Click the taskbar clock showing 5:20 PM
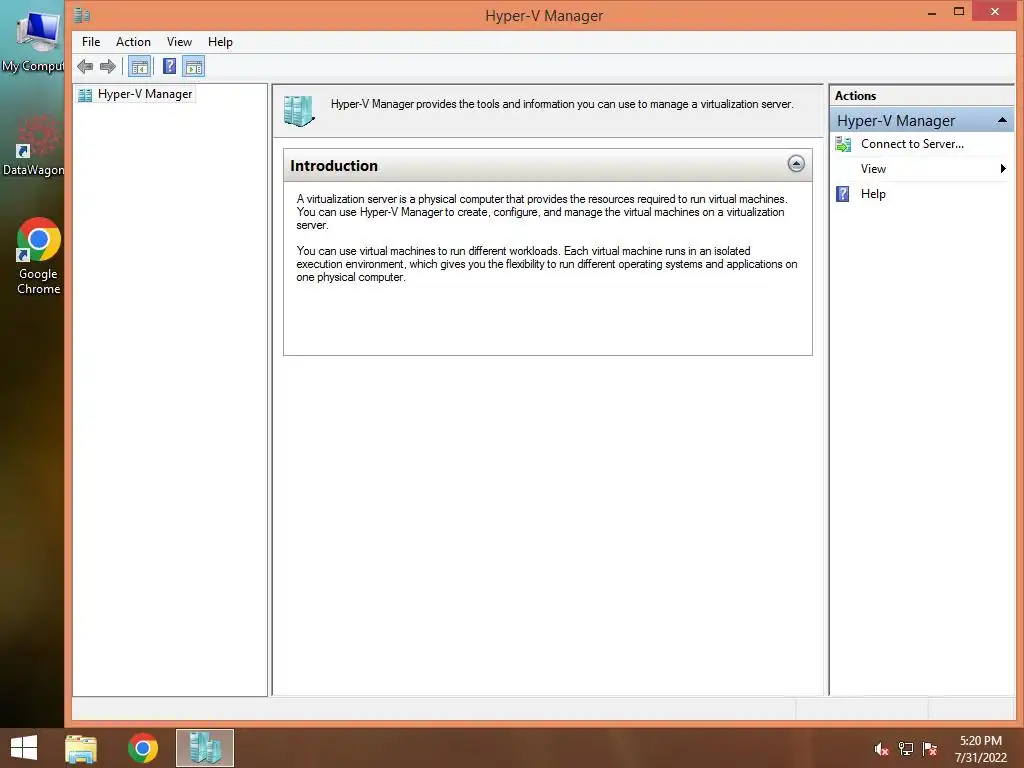 tap(980, 749)
